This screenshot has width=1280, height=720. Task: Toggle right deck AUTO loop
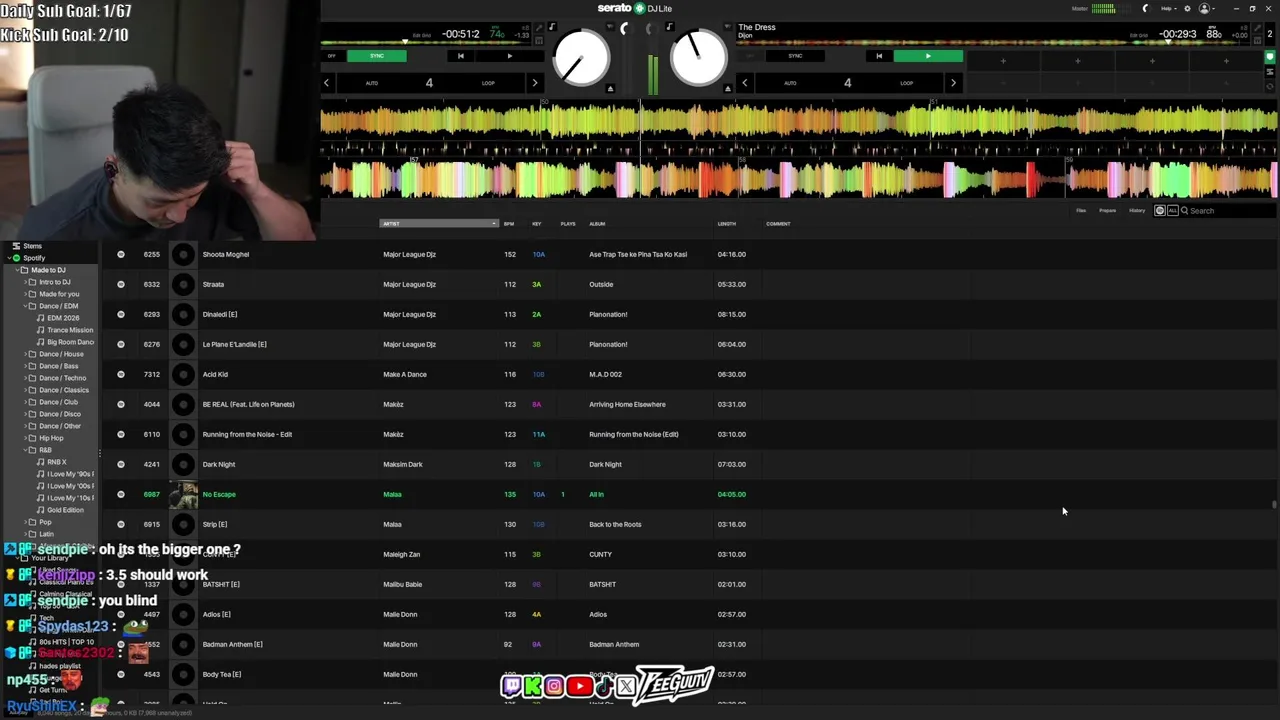coord(790,83)
